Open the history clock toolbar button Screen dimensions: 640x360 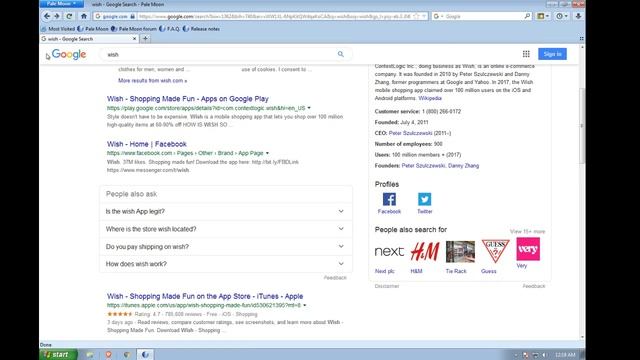pos(562,16)
